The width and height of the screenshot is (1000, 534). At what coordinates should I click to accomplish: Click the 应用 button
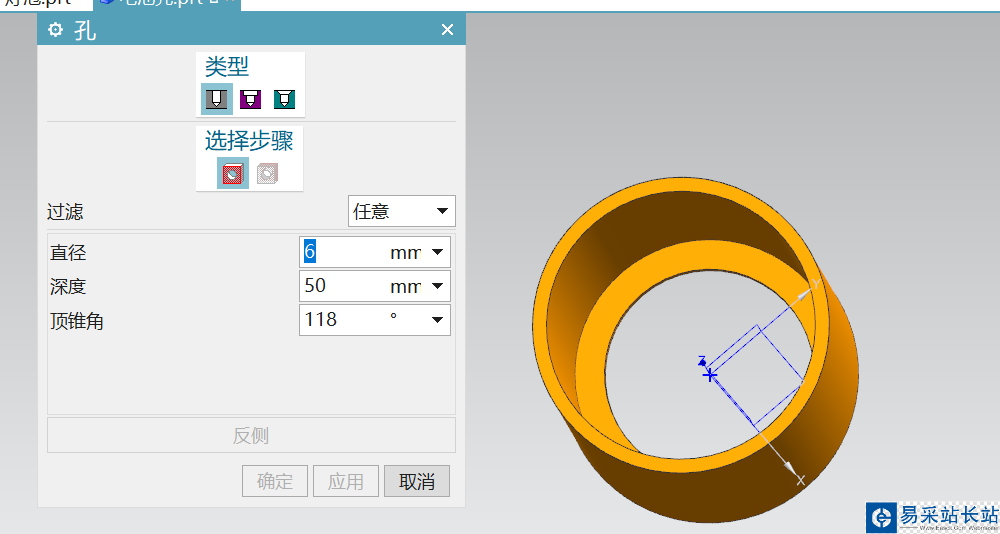[x=346, y=481]
